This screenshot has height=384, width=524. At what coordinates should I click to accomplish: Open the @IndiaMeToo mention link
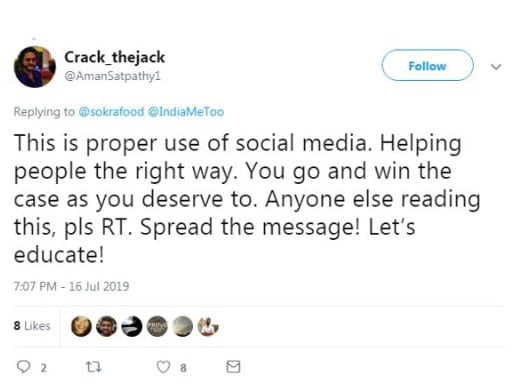point(186,112)
